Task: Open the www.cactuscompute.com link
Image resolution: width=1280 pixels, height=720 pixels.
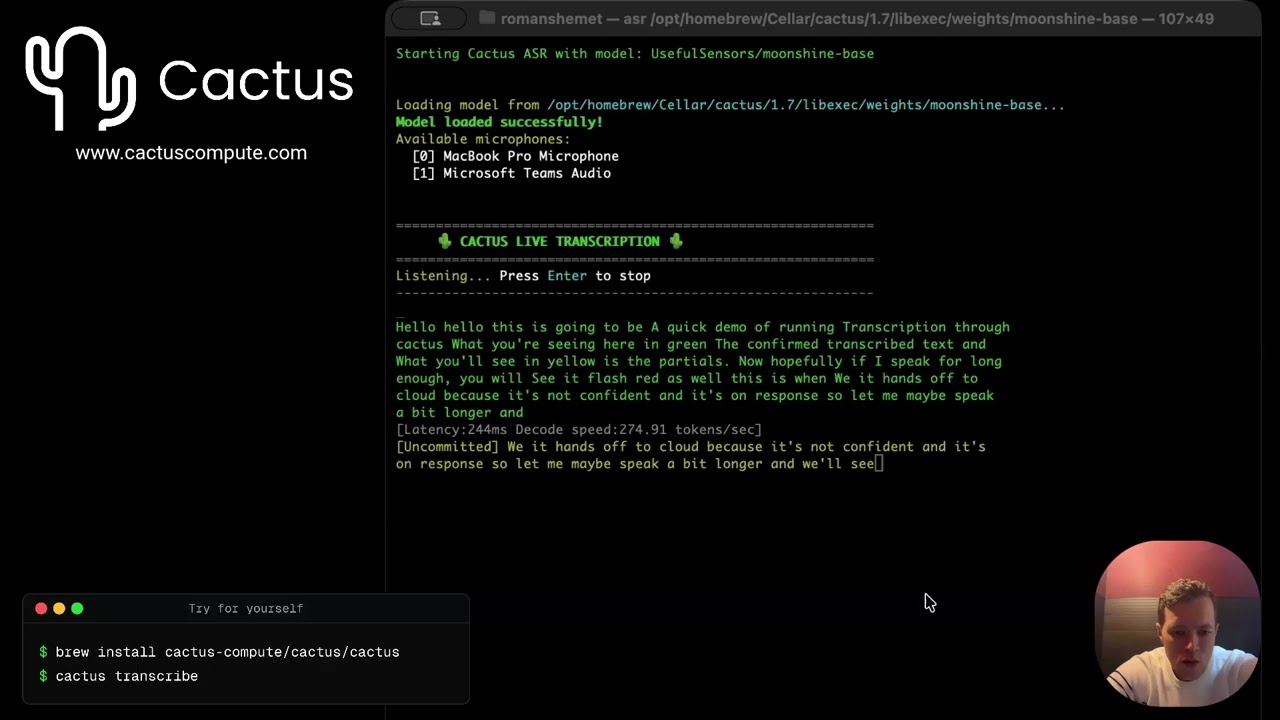Action: [x=191, y=153]
